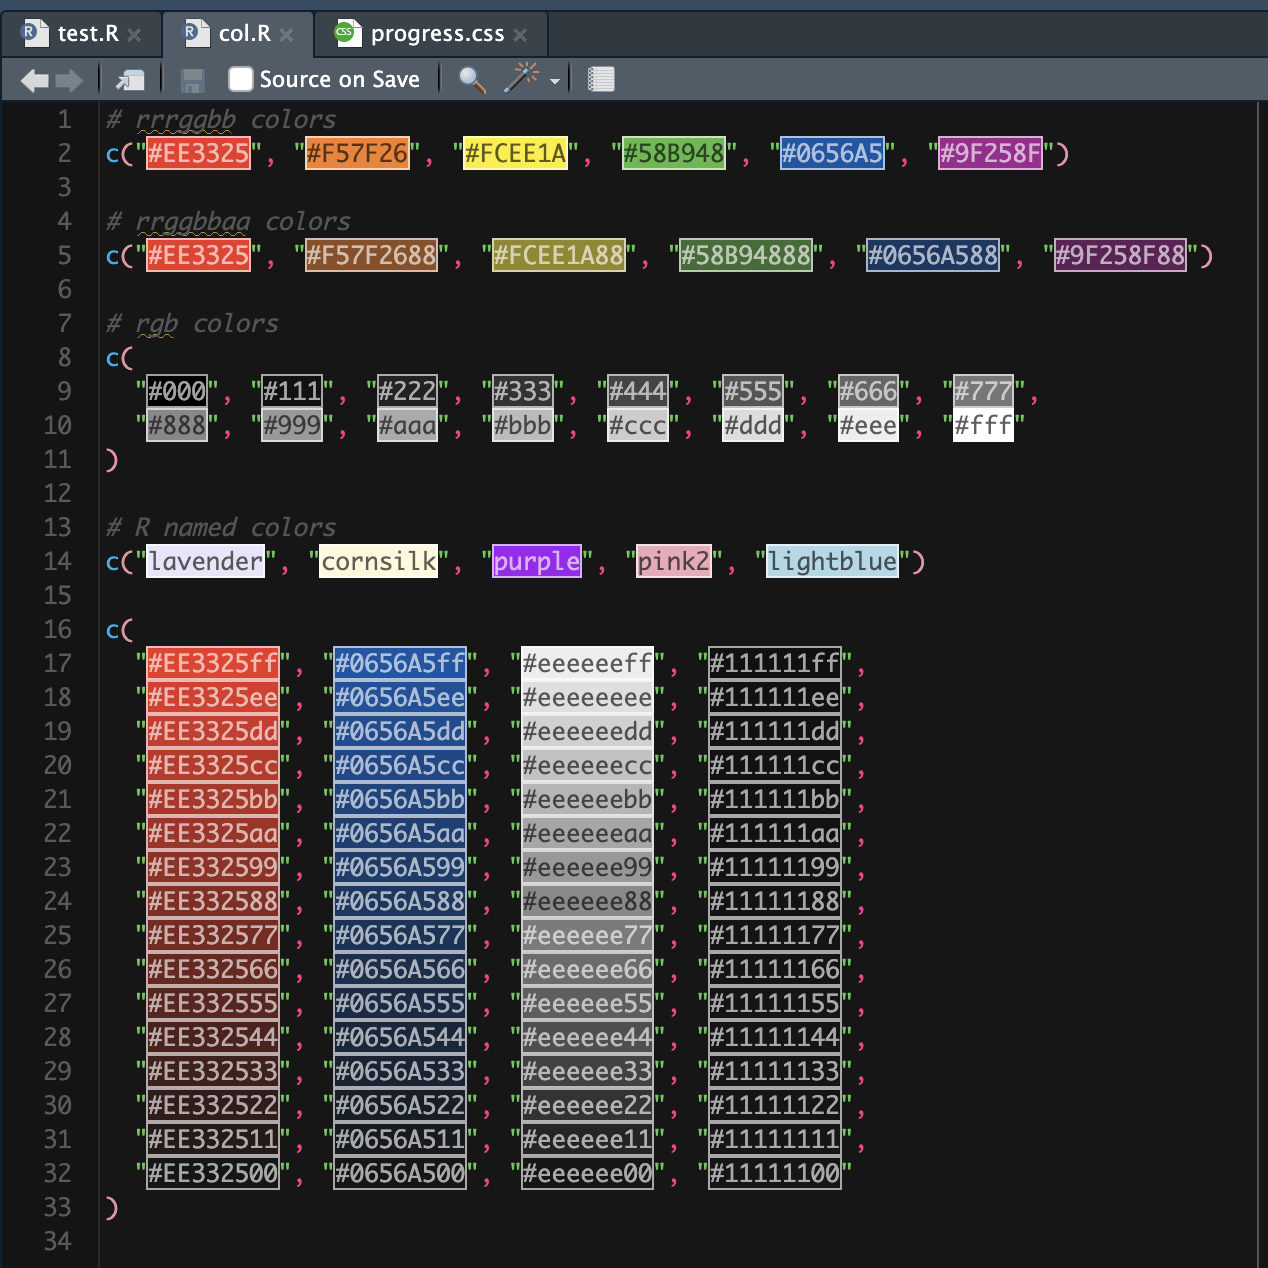Viewport: 1268px width, 1268px height.
Task: Click the highlighted purple color swatch
Action: (536, 561)
